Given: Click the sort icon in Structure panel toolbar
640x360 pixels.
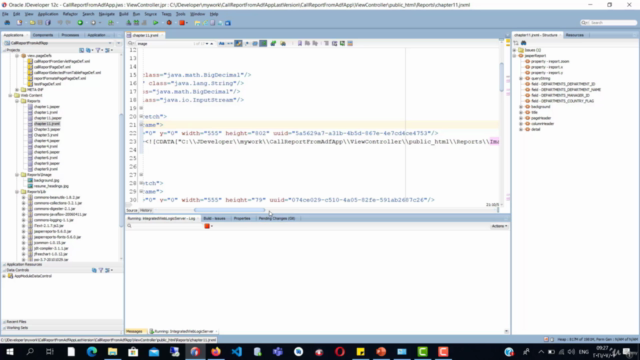Looking at the screenshot, I should (516, 43).
